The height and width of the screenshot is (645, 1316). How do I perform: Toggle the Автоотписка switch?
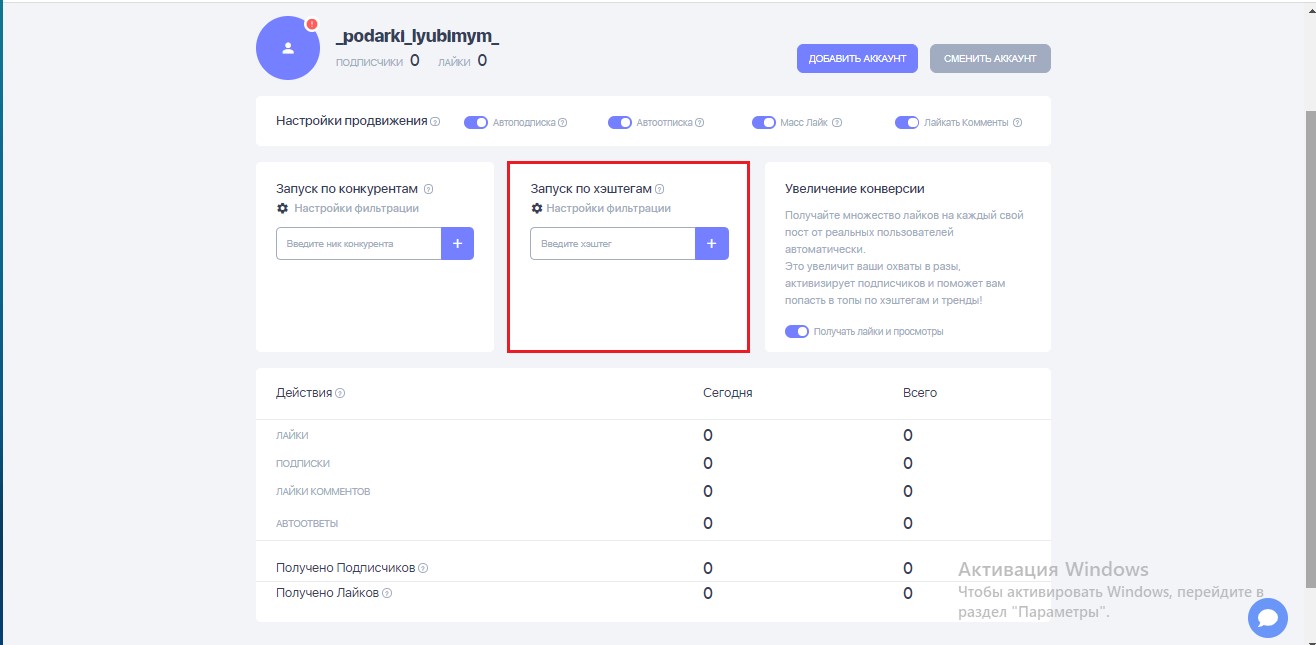[x=620, y=123]
